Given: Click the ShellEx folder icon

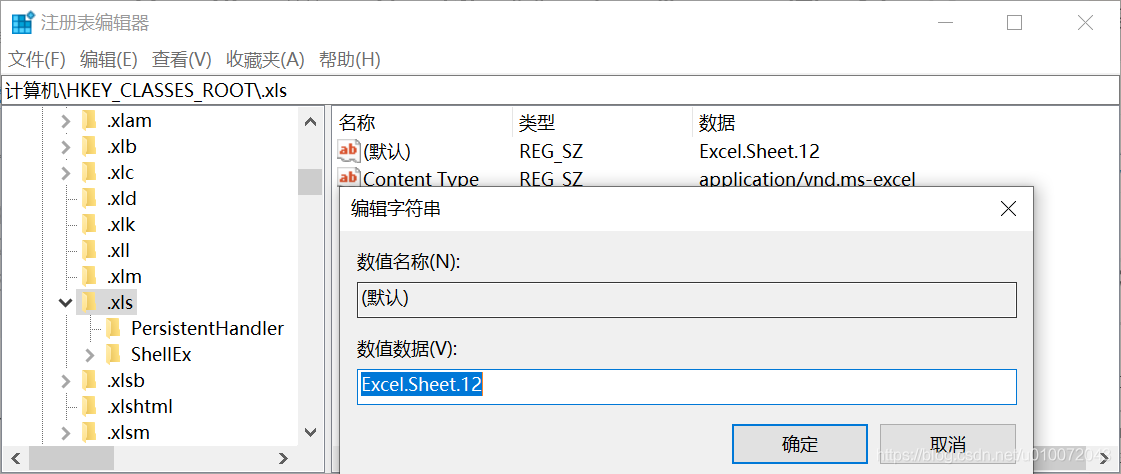Looking at the screenshot, I should tap(115, 354).
